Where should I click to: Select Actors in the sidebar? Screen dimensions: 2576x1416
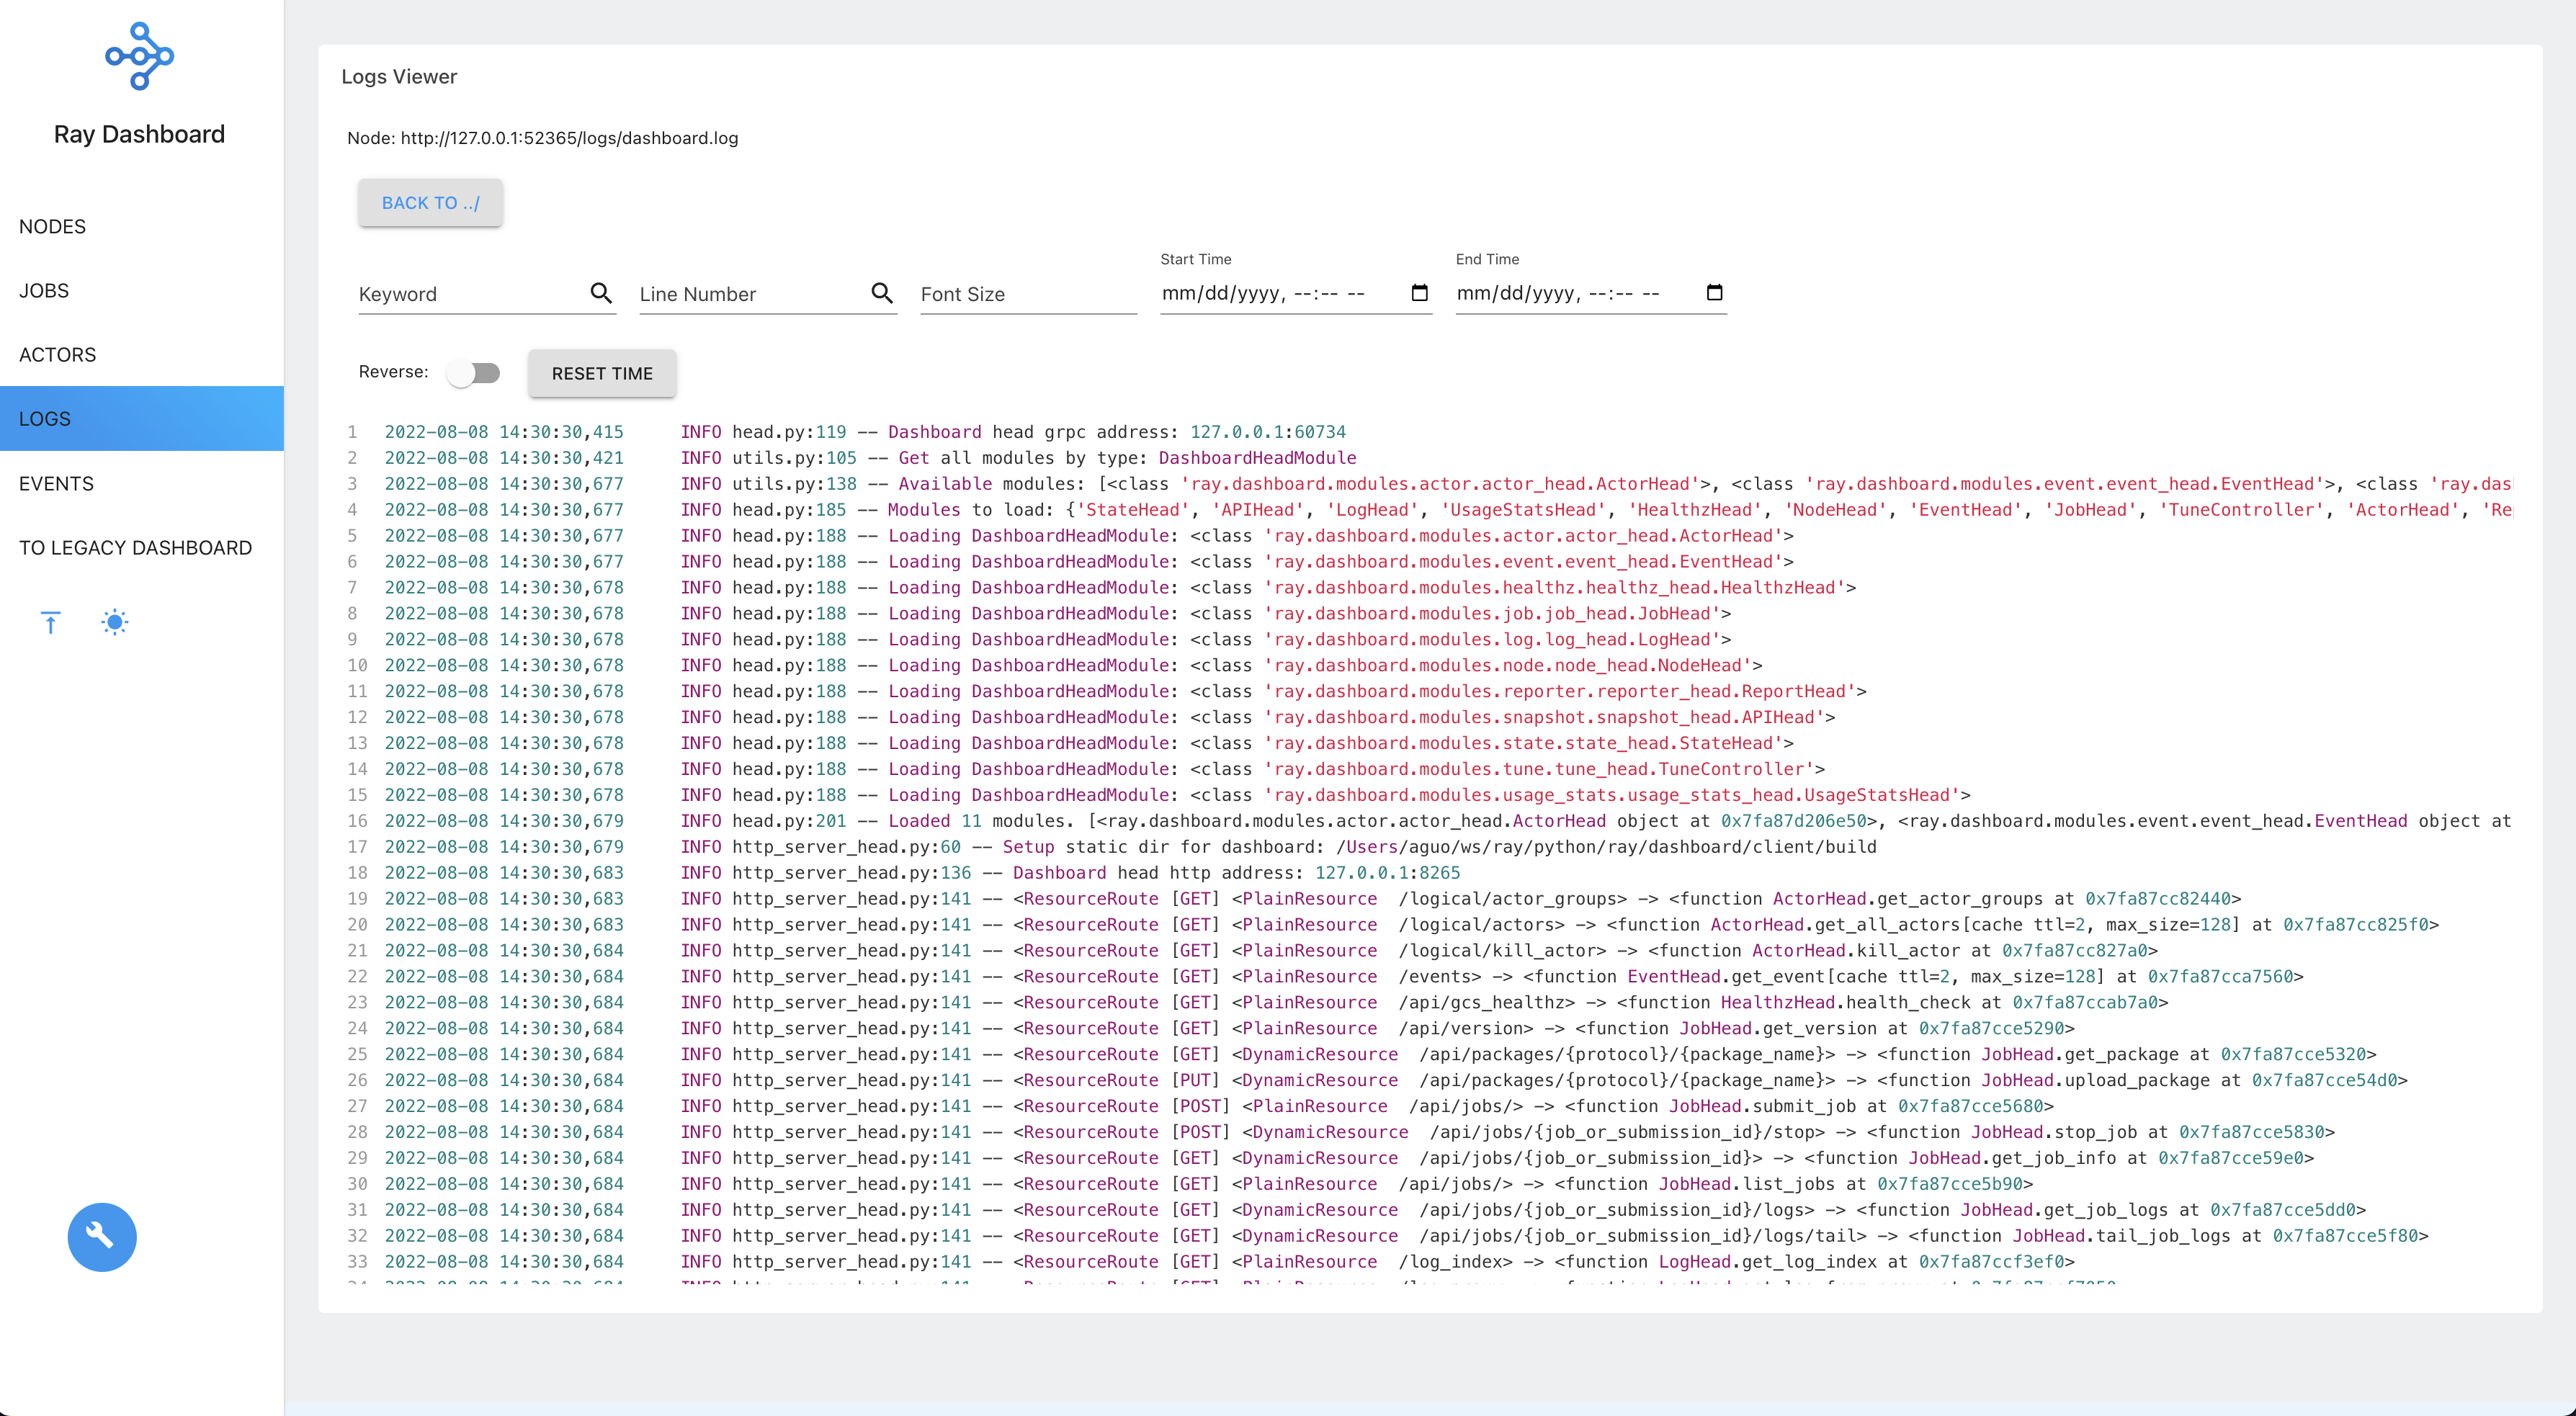coord(58,355)
